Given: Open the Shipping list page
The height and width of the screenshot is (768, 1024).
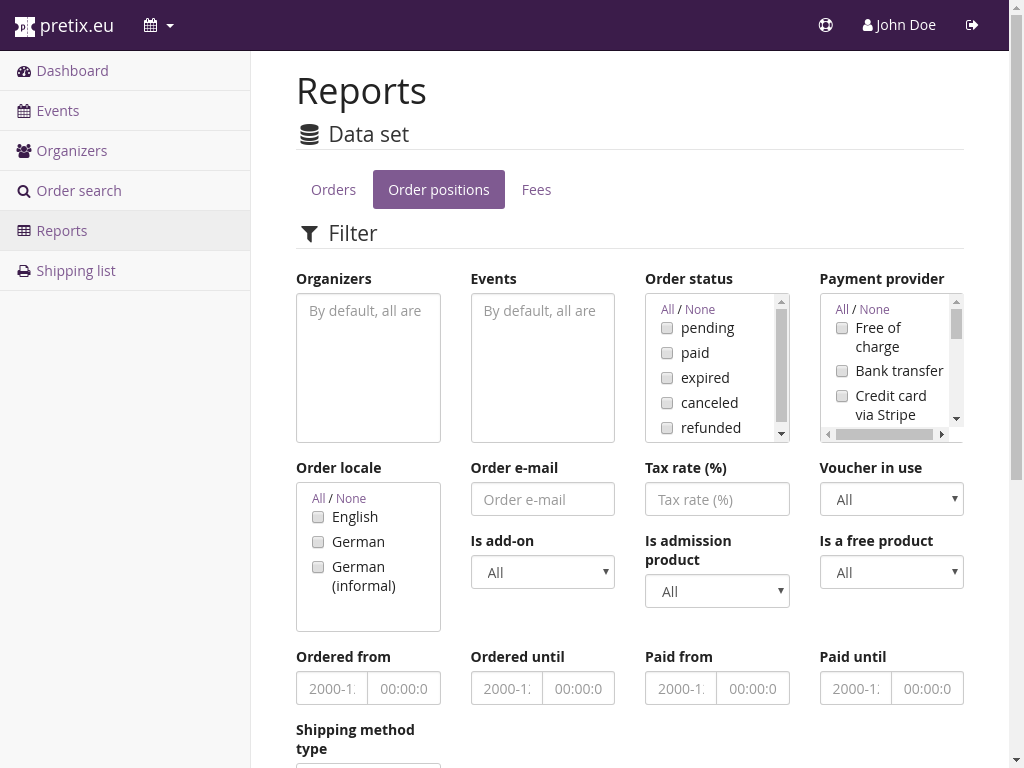Looking at the screenshot, I should tap(75, 271).
